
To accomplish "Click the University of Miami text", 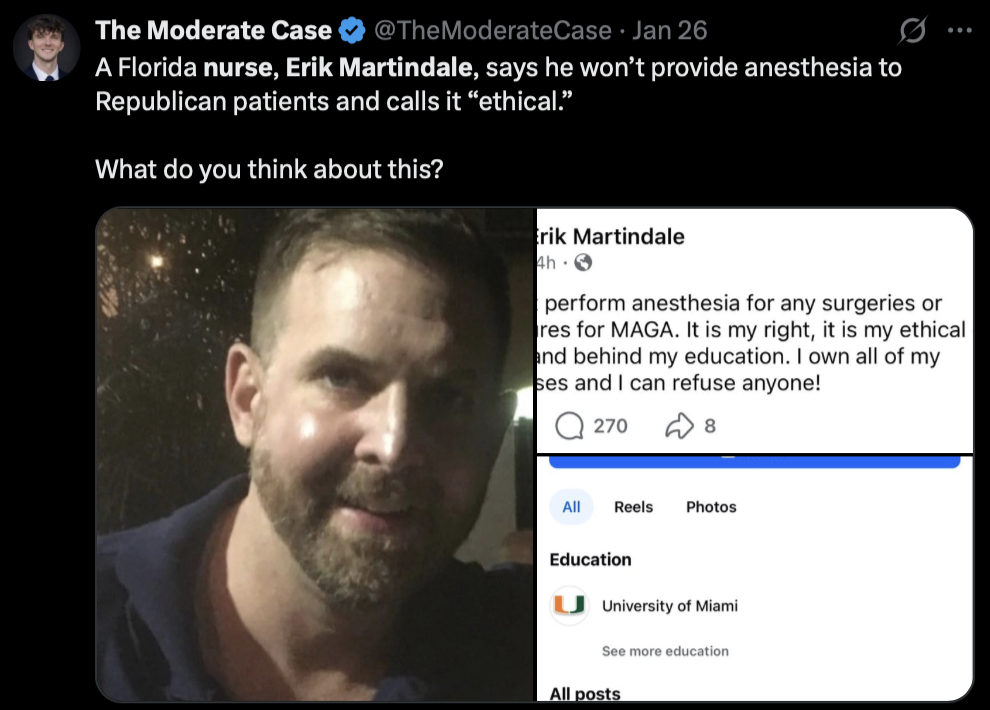I will pyautogui.click(x=669, y=606).
